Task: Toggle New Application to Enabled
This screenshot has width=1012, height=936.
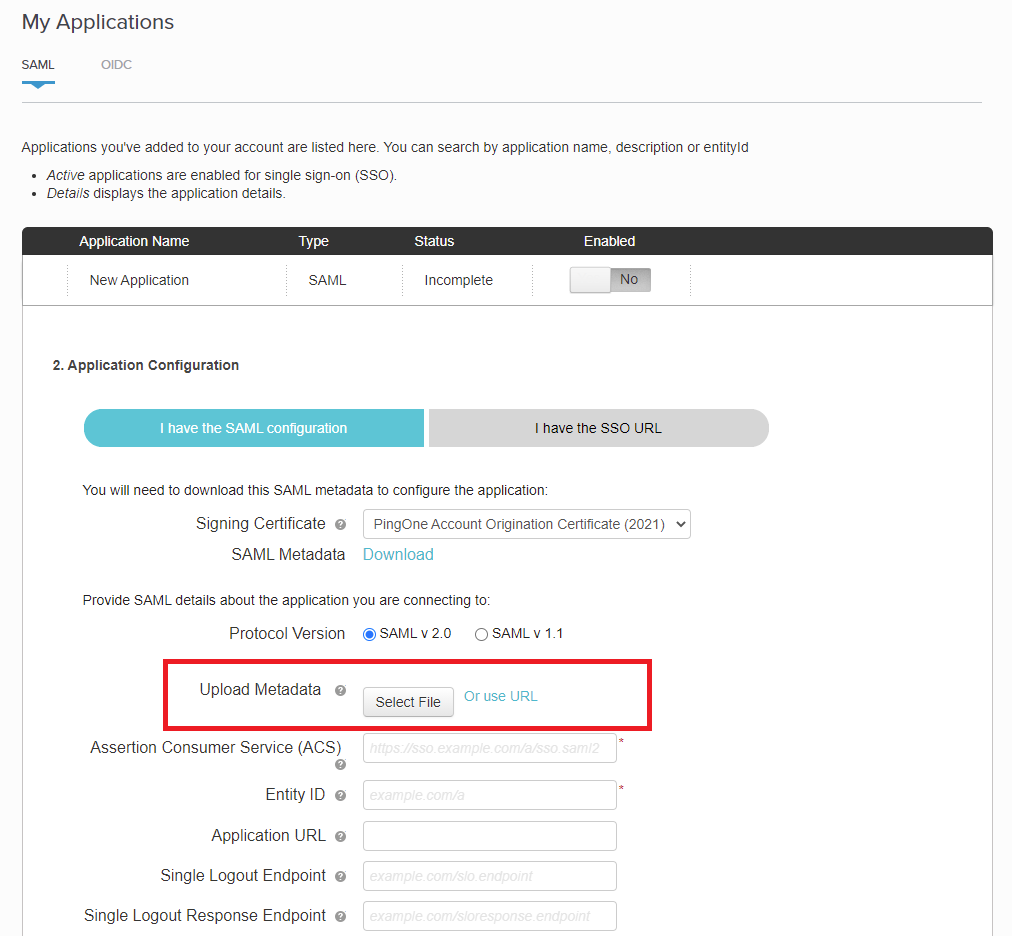Action: pyautogui.click(x=591, y=280)
